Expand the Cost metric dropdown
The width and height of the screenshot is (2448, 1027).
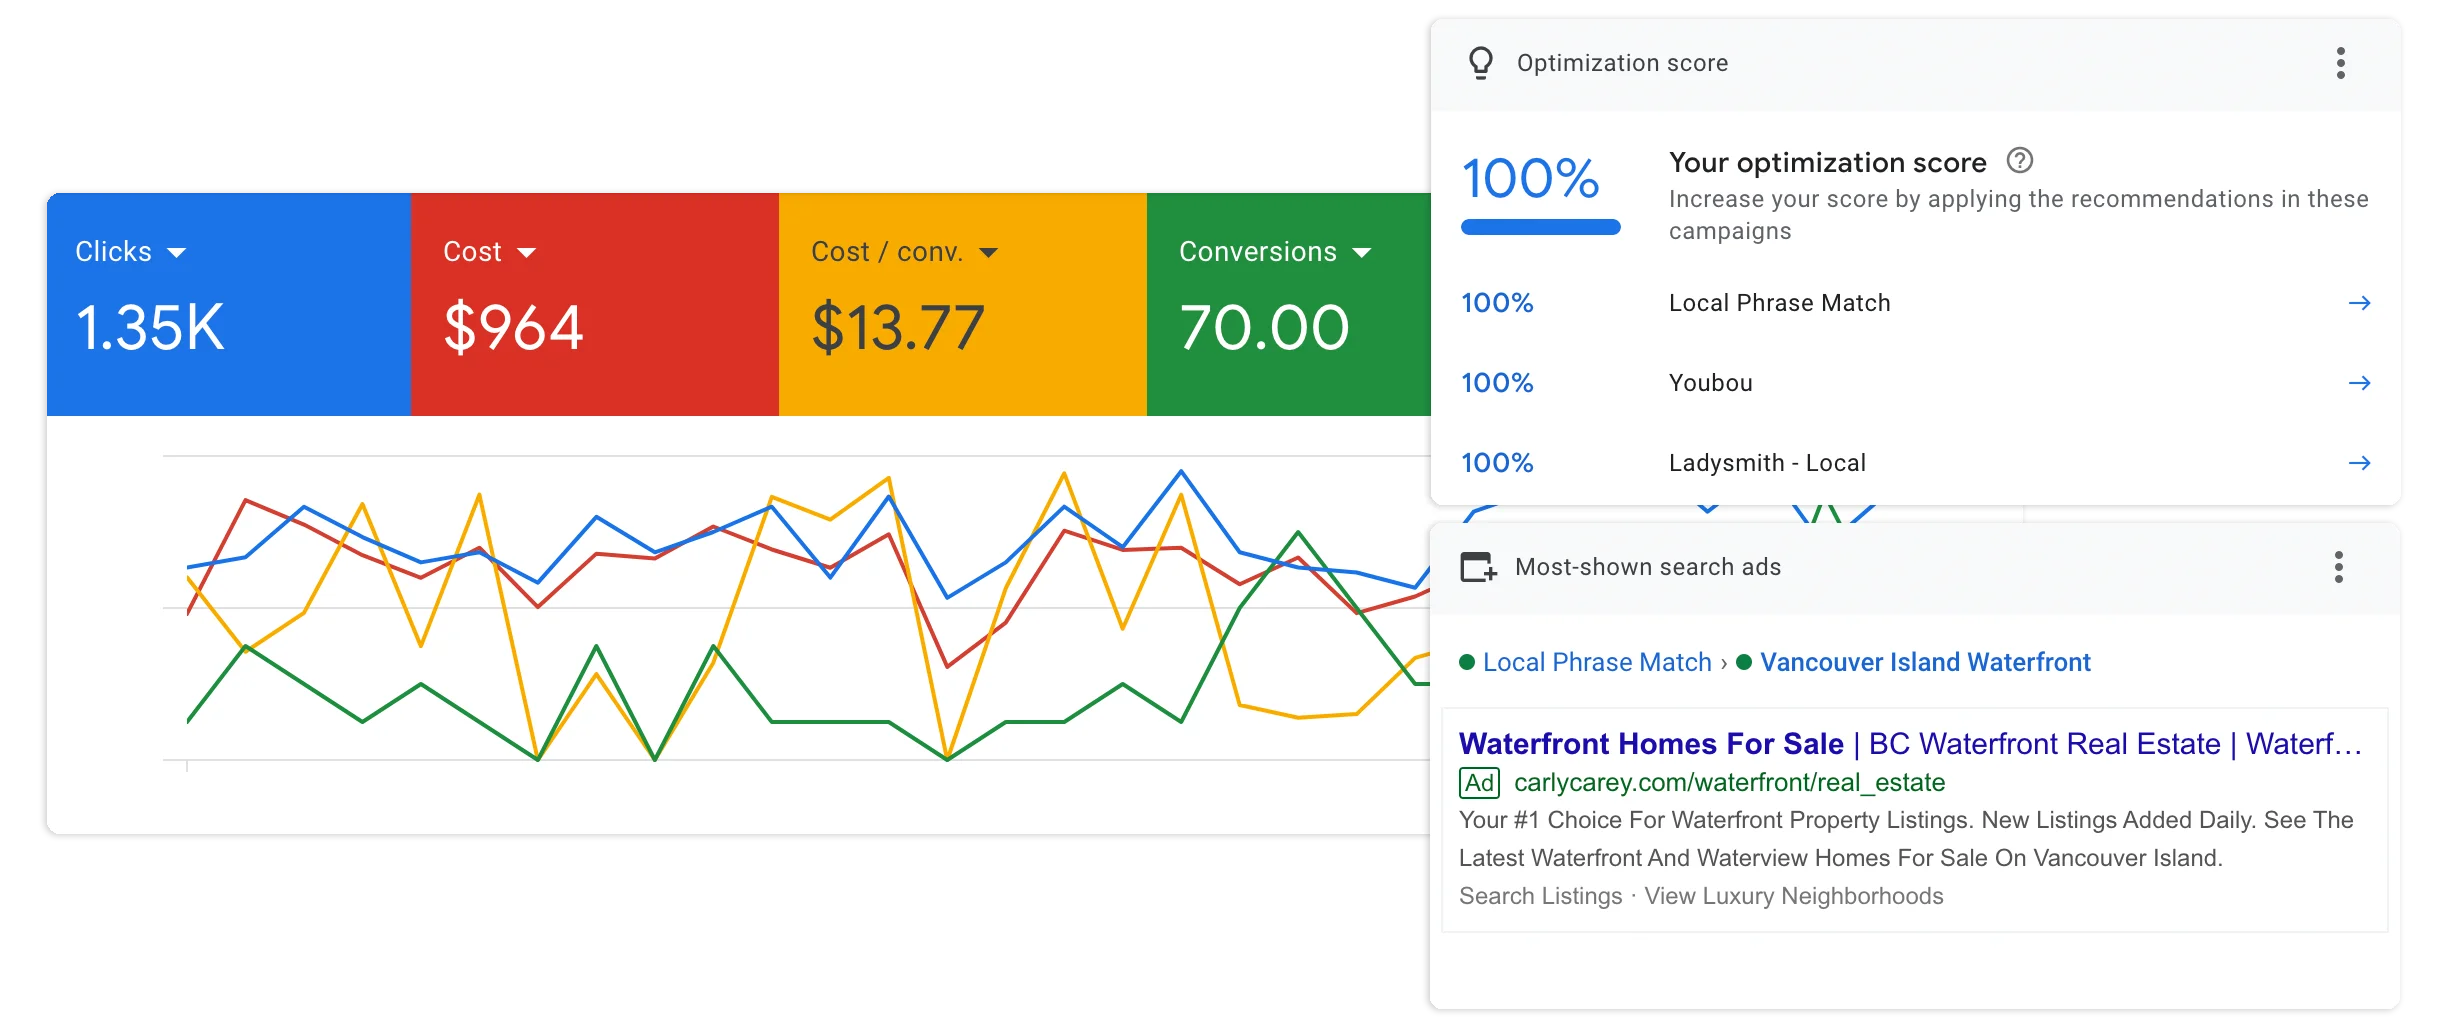pyautogui.click(x=527, y=253)
